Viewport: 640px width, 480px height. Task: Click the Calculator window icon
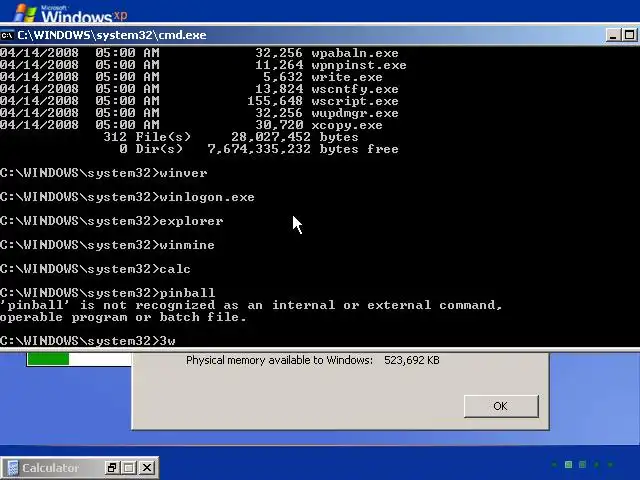pos(12,468)
